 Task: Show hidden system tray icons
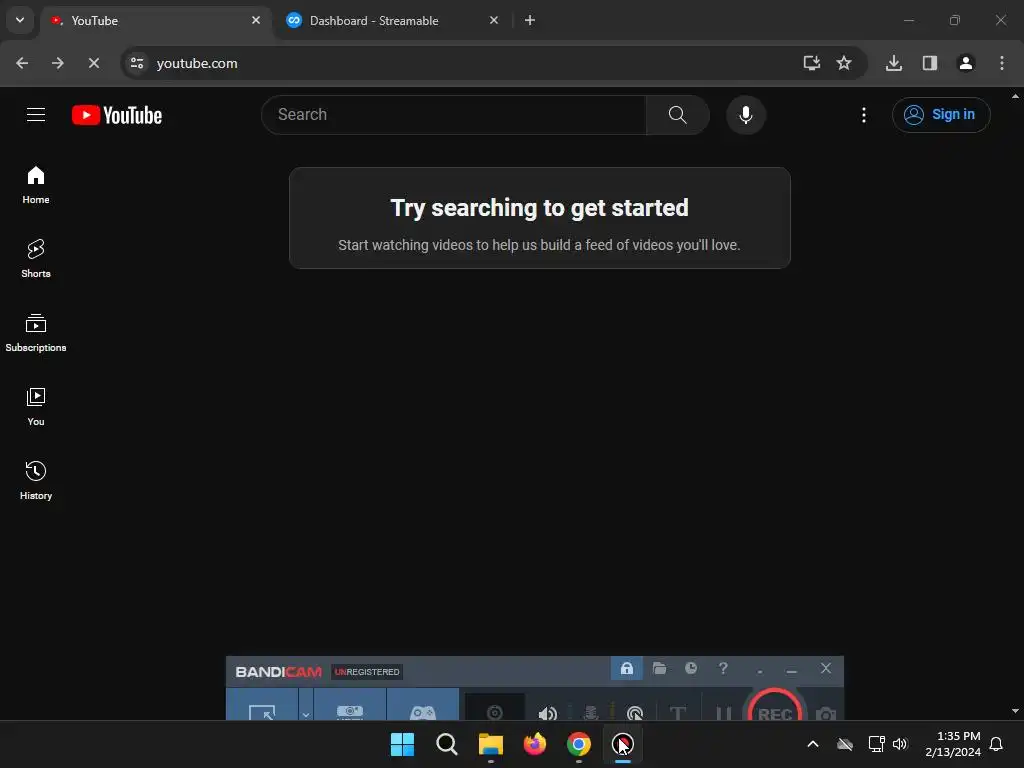[x=813, y=744]
